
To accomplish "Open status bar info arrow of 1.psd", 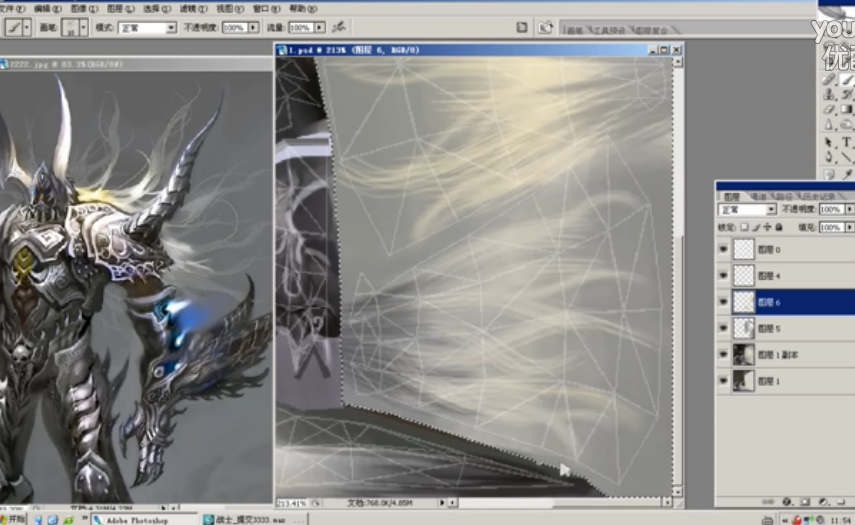I will pos(442,503).
